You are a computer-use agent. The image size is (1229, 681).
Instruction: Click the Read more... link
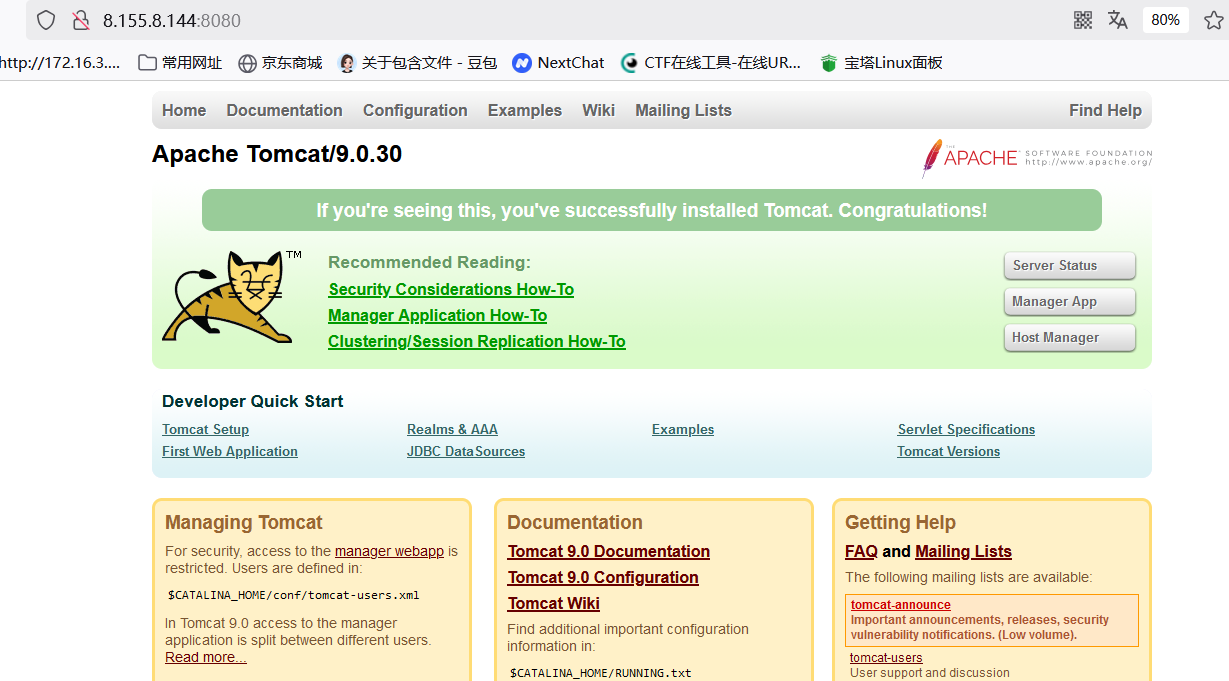pyautogui.click(x=206, y=657)
